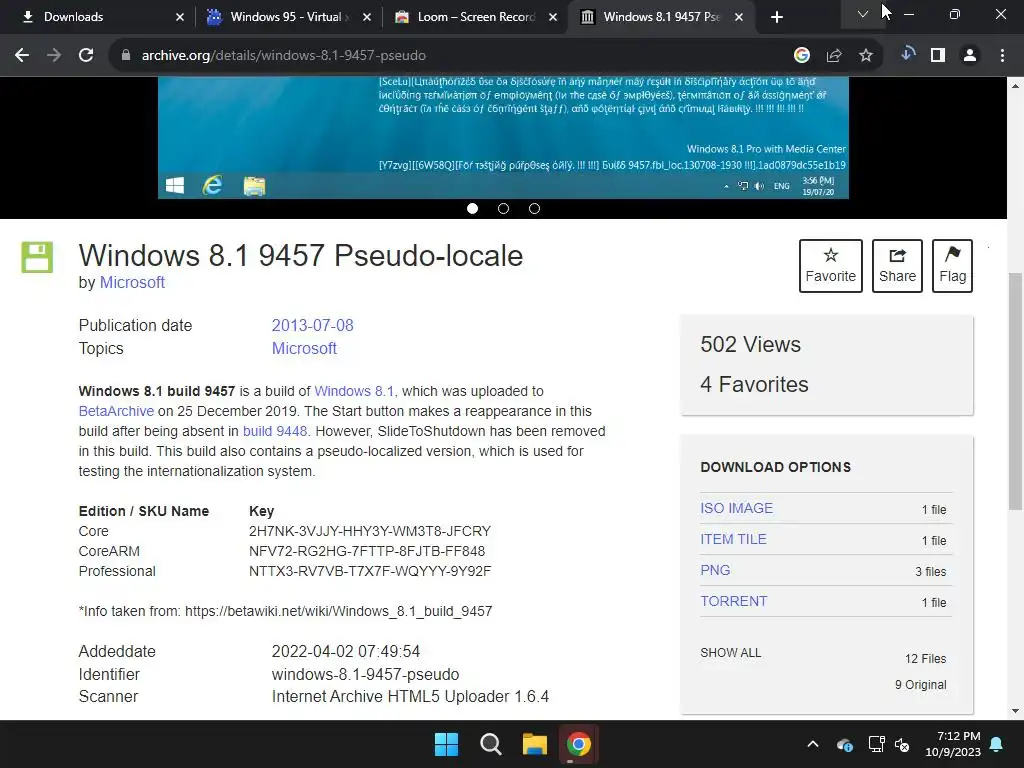This screenshot has width=1024, height=768.
Task: Click the Professional product key text
Action: [x=370, y=571]
